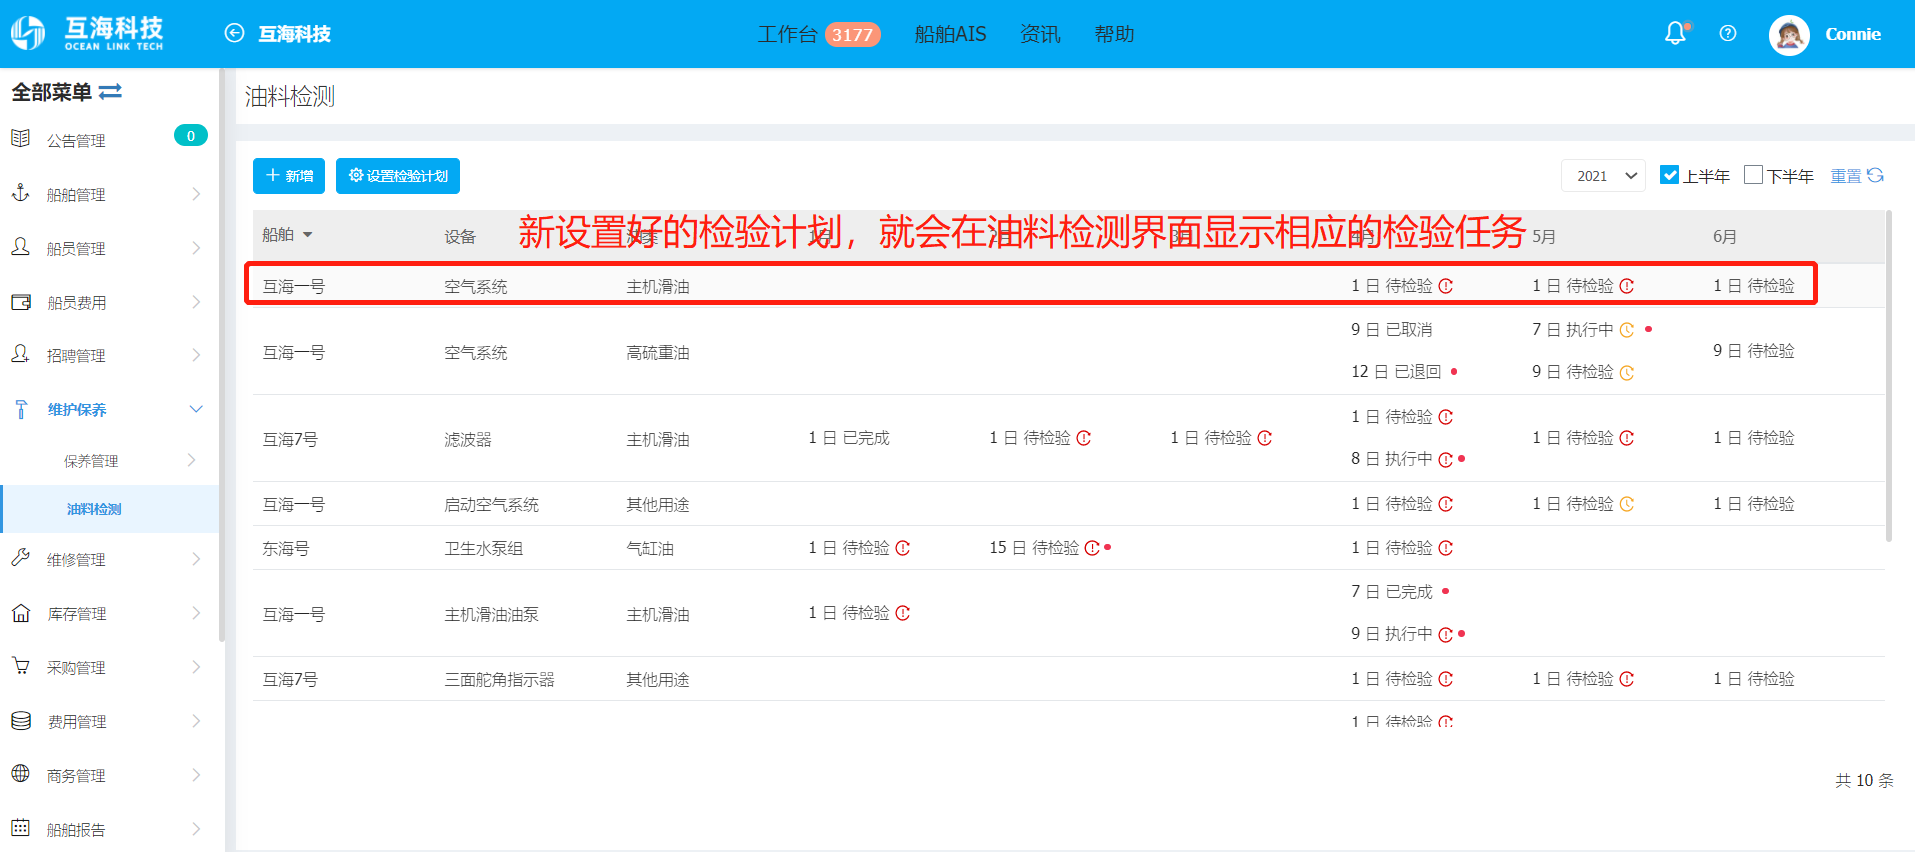1915x852 pixels.
Task: Expand the 船舶管理 menu chevron
Action: pos(196,193)
